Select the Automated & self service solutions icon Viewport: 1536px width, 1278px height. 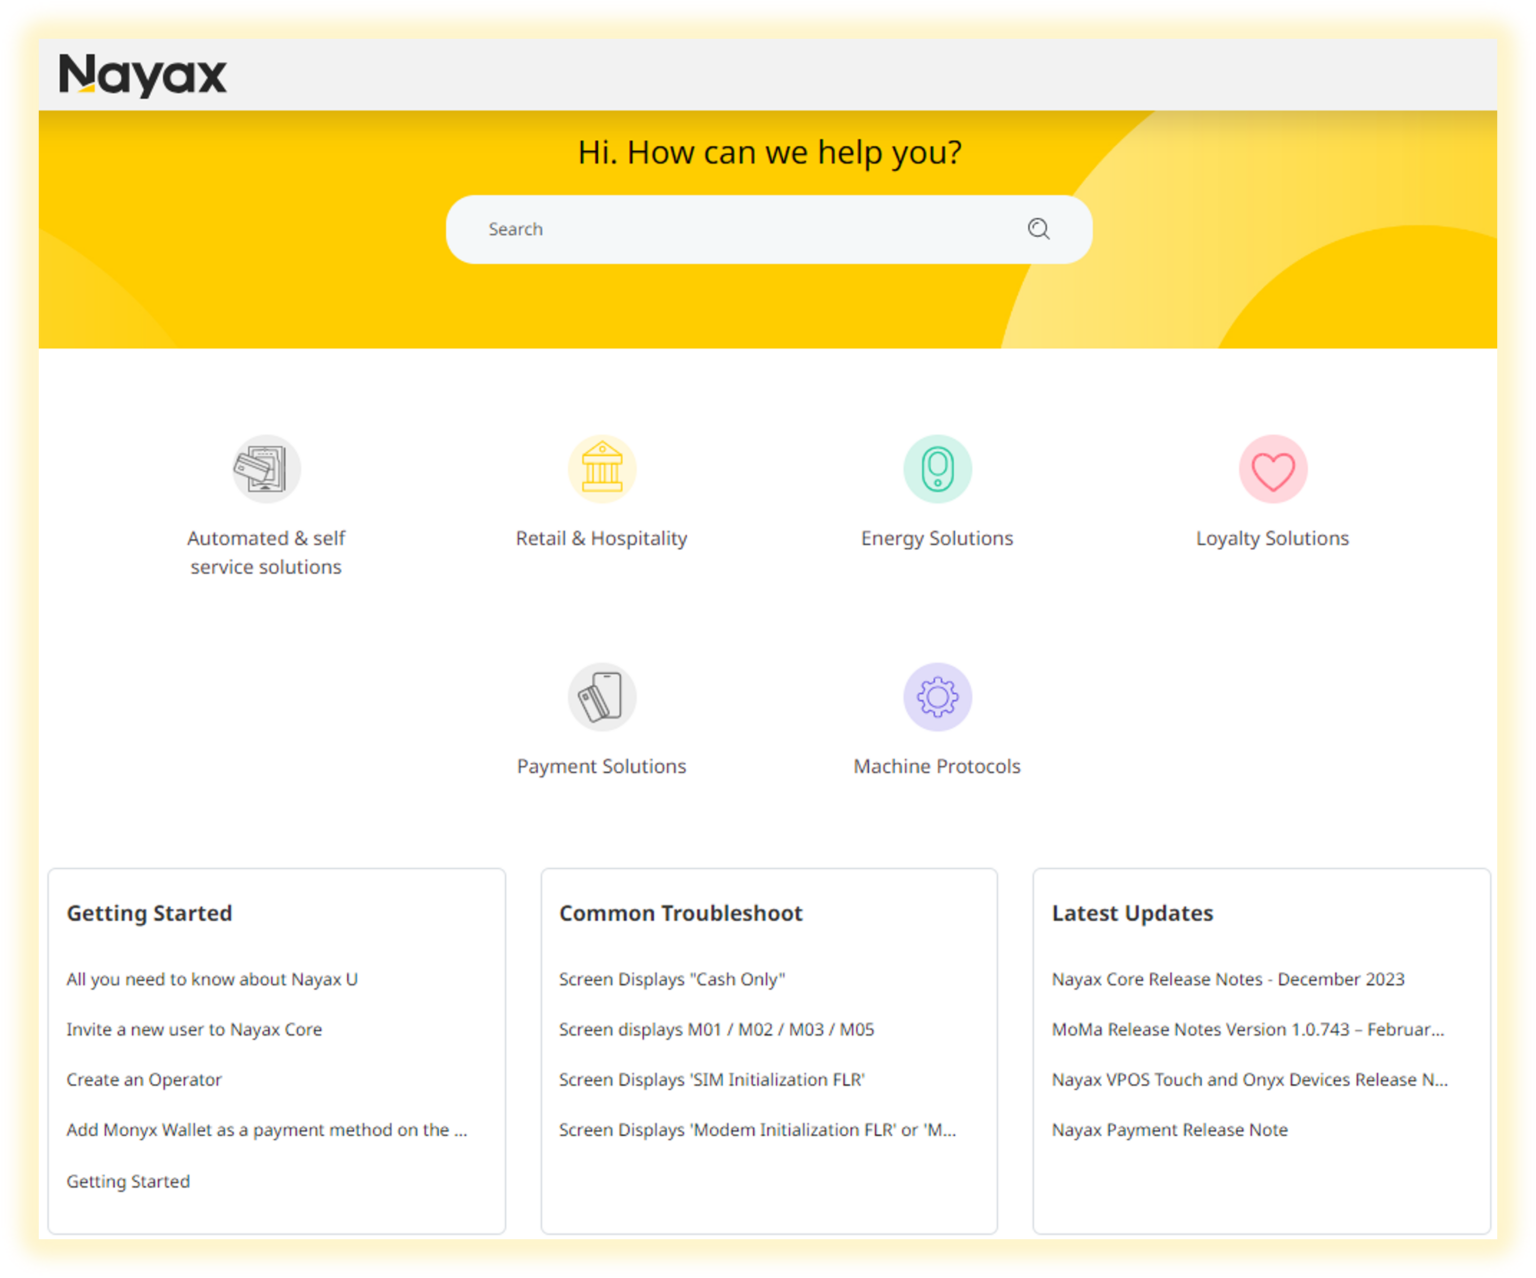pyautogui.click(x=265, y=468)
